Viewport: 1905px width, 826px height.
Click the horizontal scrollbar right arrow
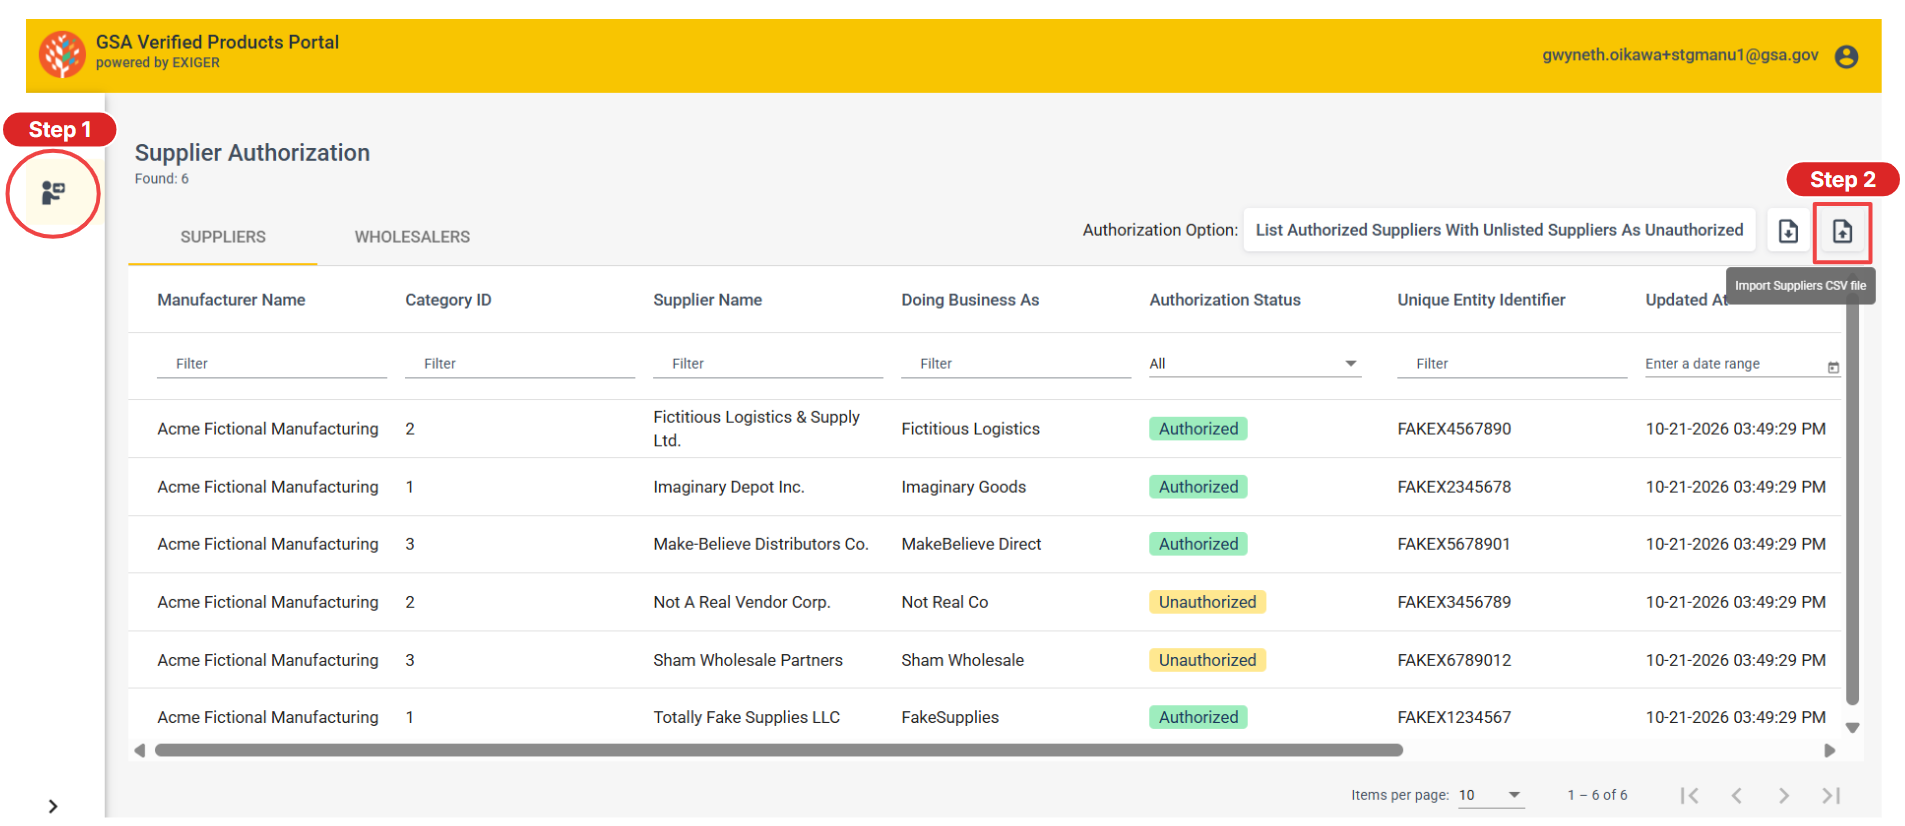click(x=1829, y=750)
